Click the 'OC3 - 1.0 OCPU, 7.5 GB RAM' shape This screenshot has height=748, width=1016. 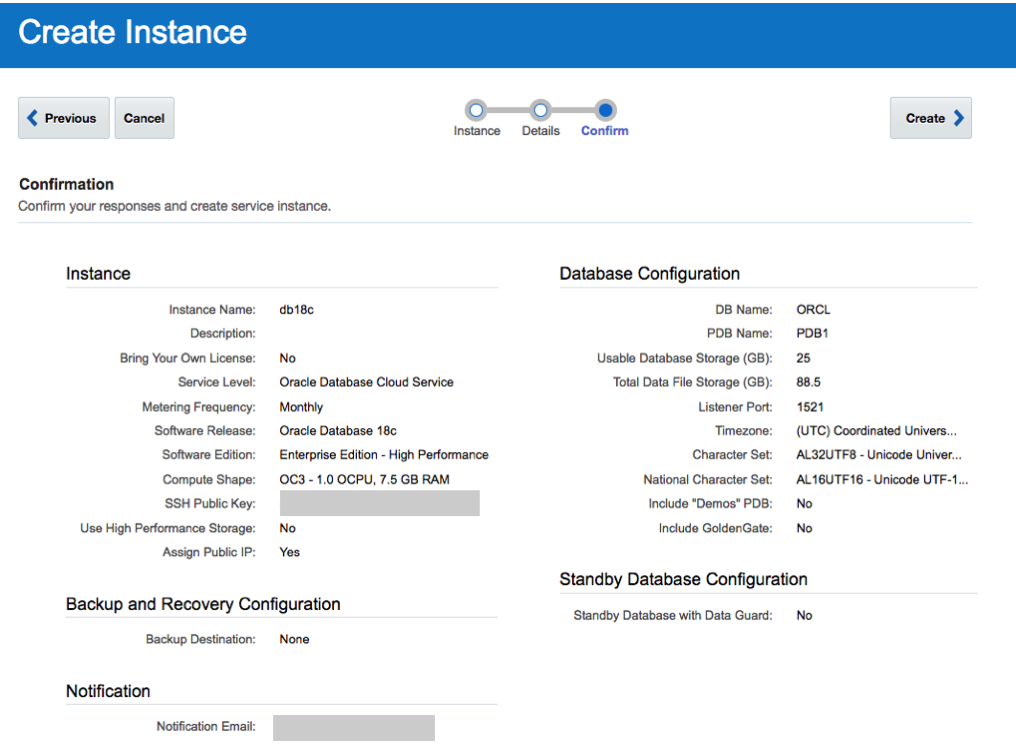[364, 480]
